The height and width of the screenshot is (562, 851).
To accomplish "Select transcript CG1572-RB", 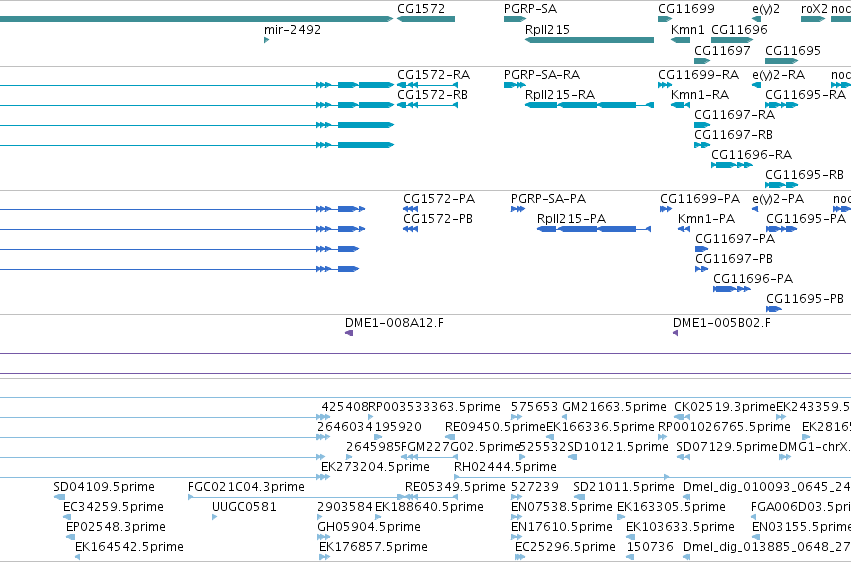I will click(432, 95).
